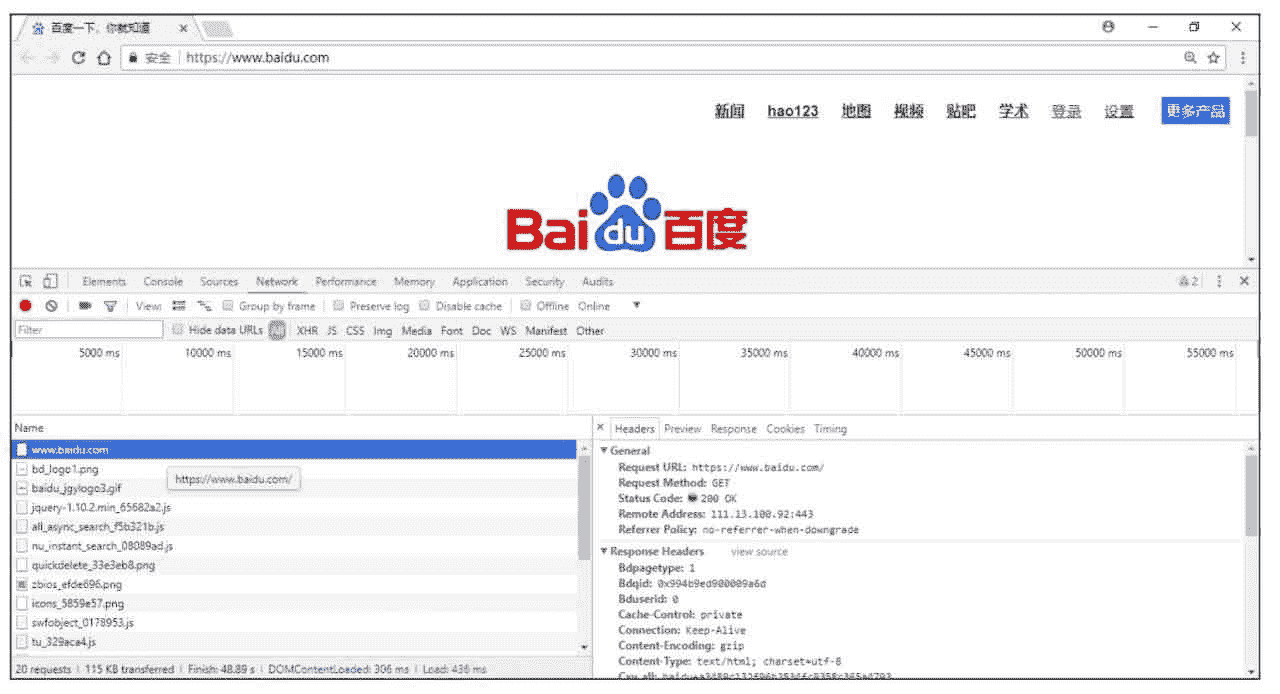Enable the Preserve log checkbox
This screenshot has height=694, width=1280.
(x=339, y=306)
